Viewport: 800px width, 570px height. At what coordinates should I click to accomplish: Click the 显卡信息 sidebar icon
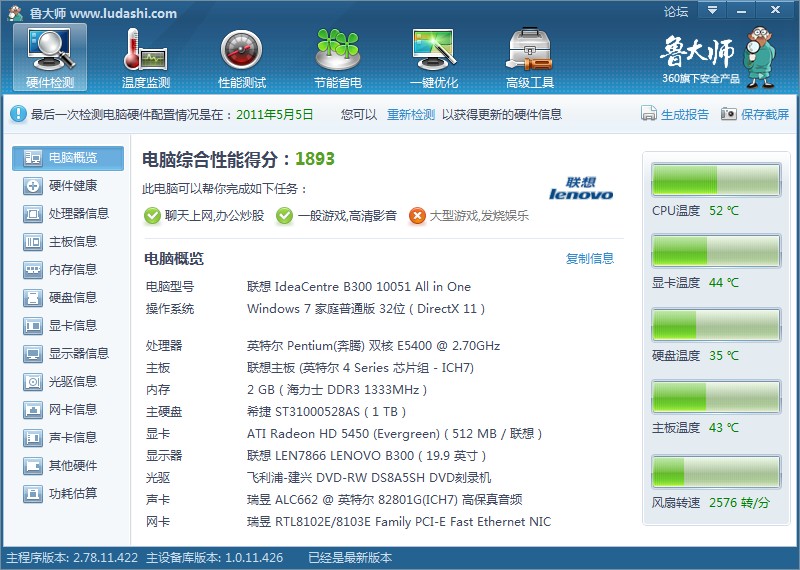click(33, 326)
